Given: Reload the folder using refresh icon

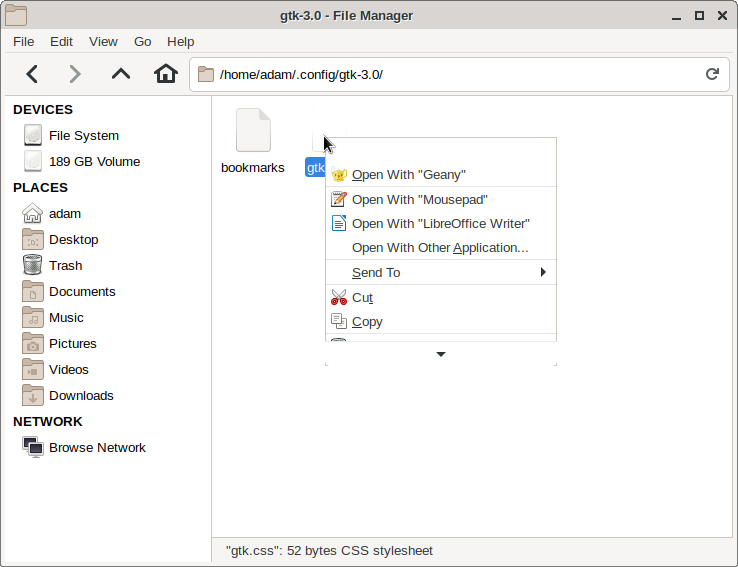Looking at the screenshot, I should (712, 74).
